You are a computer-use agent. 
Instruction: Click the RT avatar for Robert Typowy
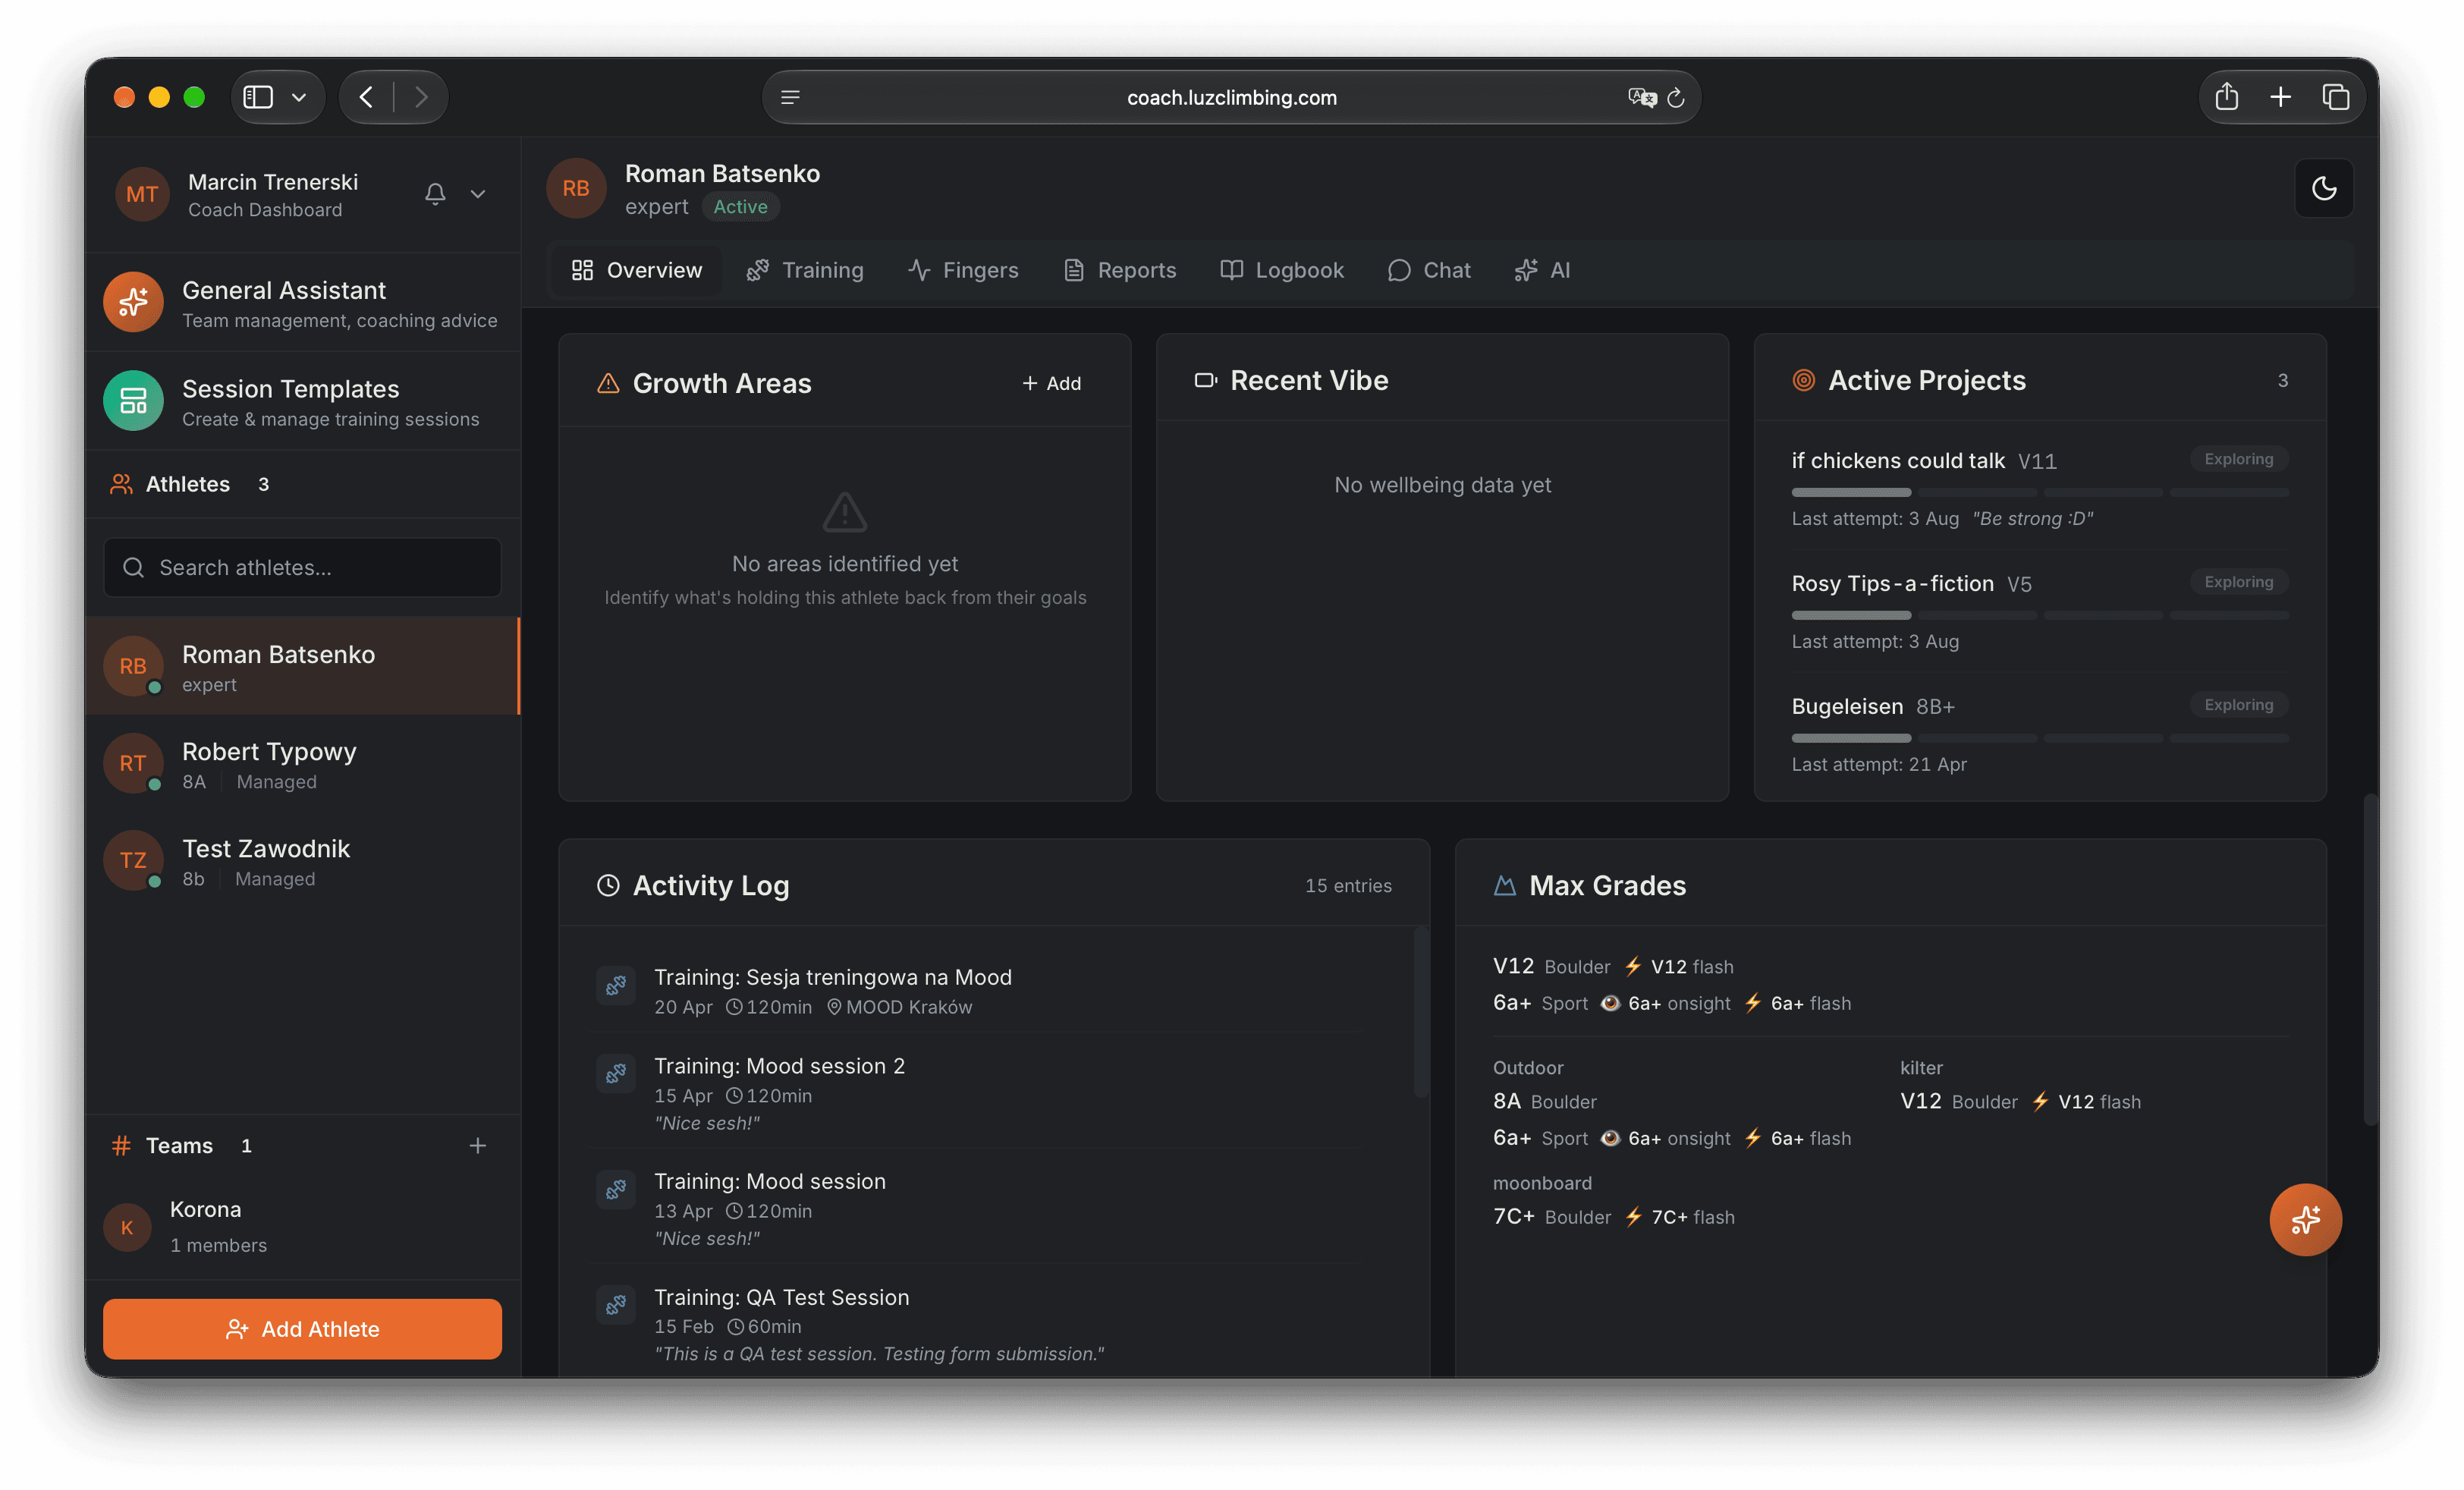coord(133,764)
